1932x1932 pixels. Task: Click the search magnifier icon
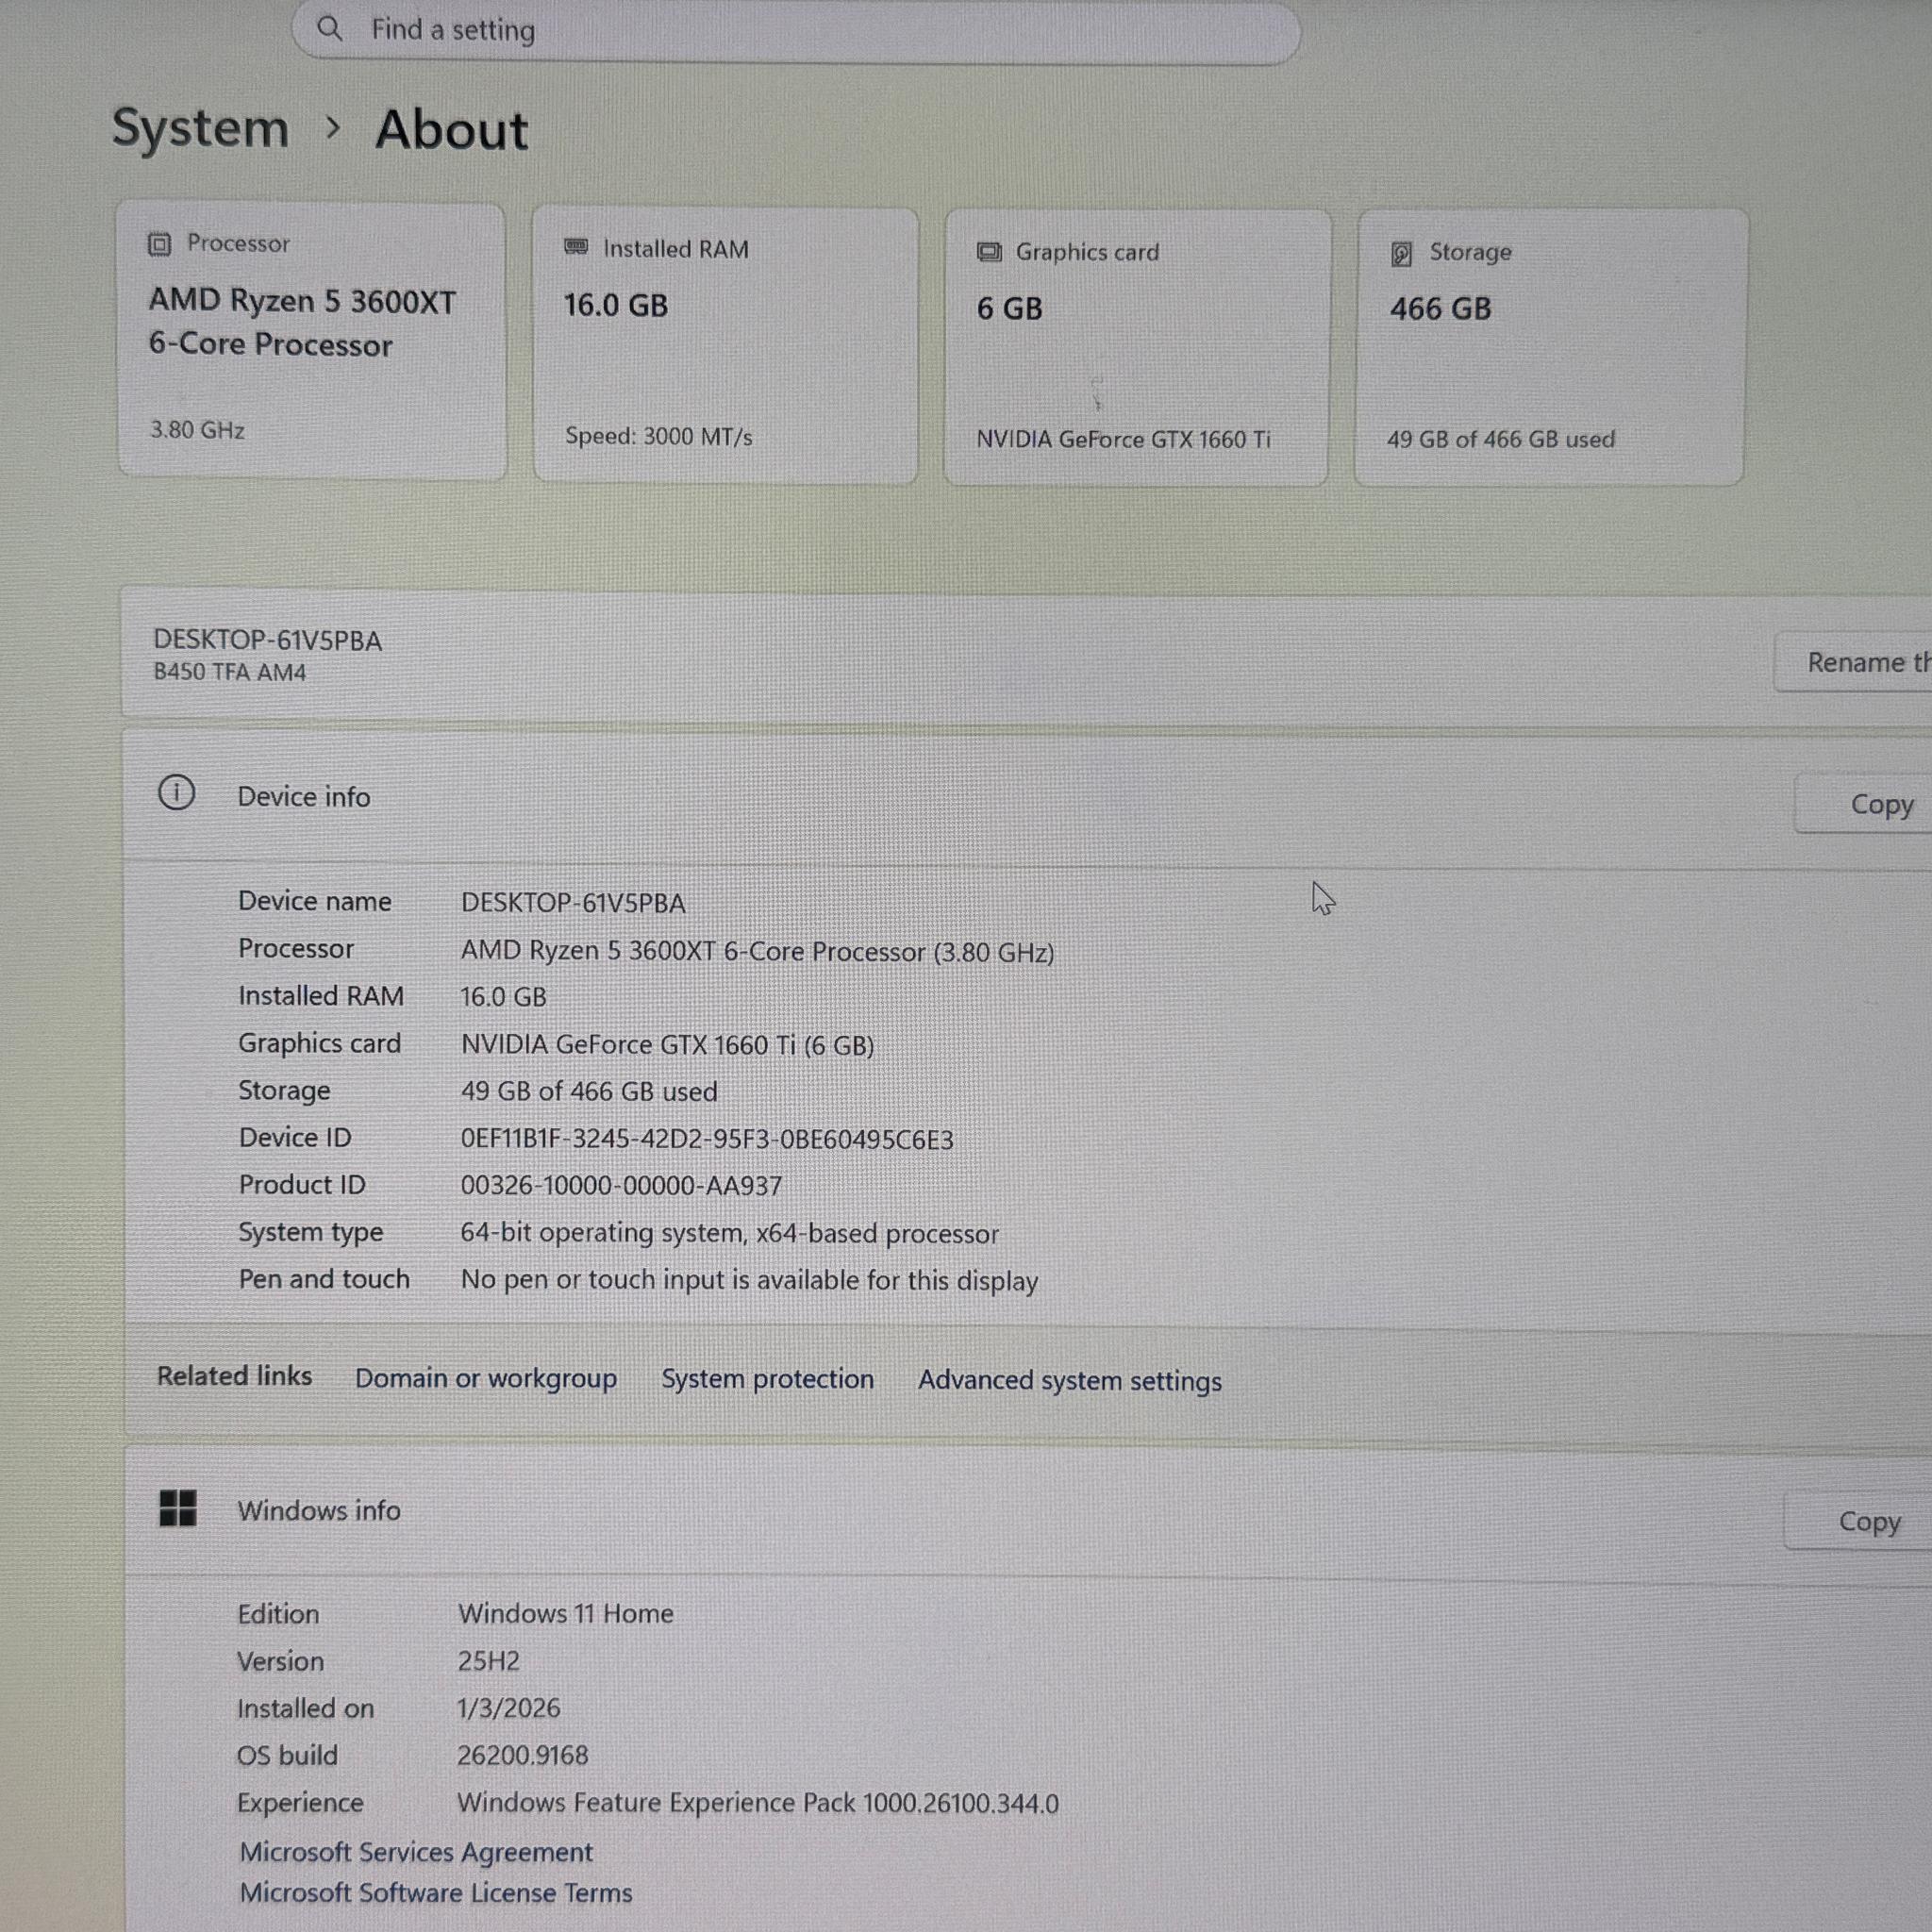pos(330,29)
